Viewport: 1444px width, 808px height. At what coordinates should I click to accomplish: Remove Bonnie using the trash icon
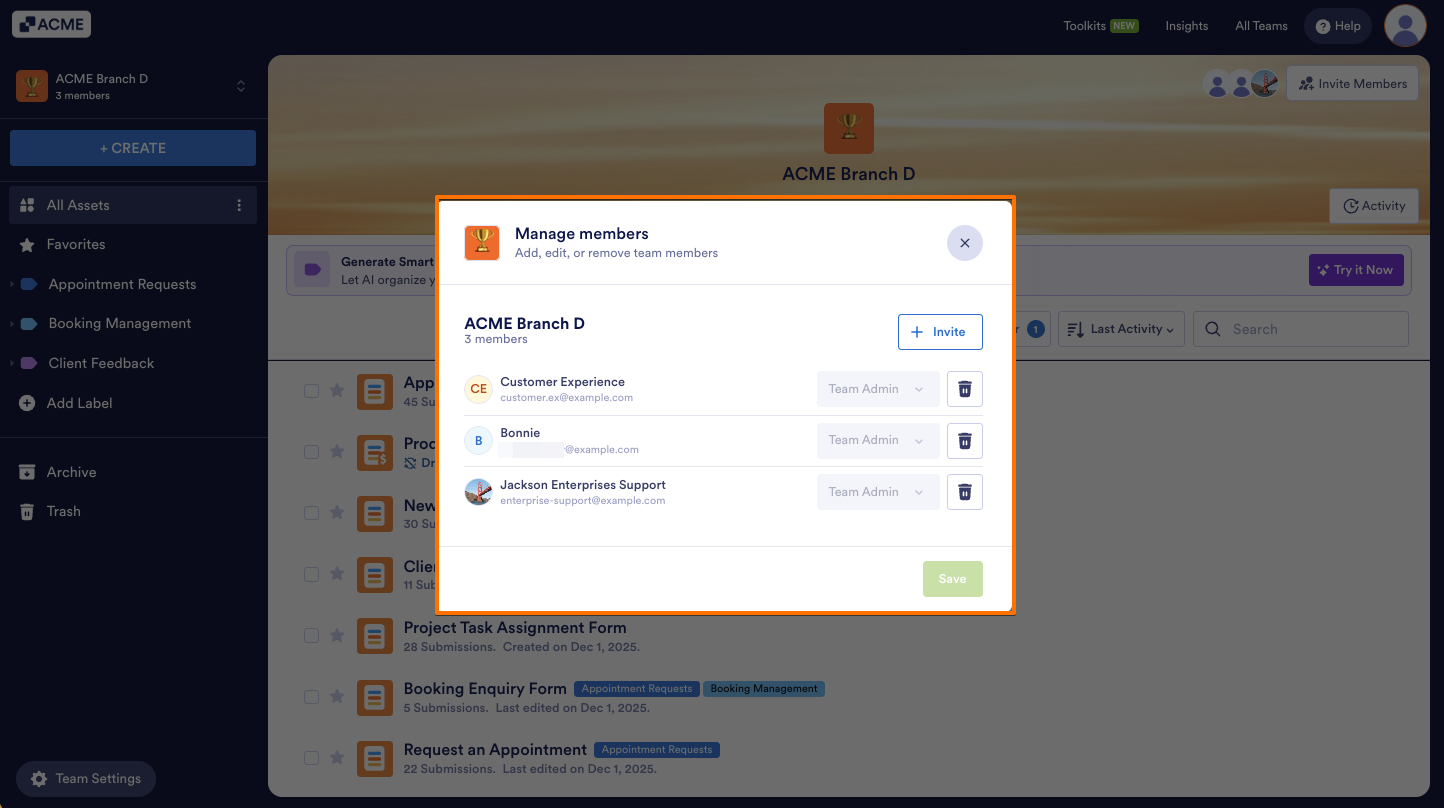pos(965,440)
